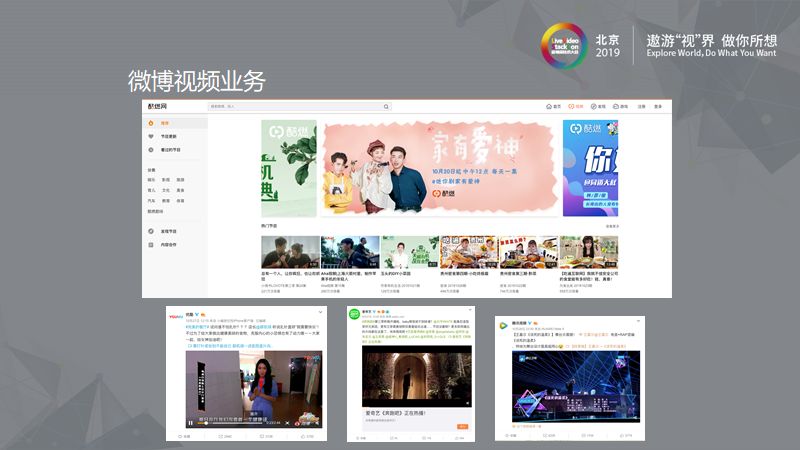Click the 热门节目 section heading
Viewport: 800px width, 450px height.
click(269, 226)
